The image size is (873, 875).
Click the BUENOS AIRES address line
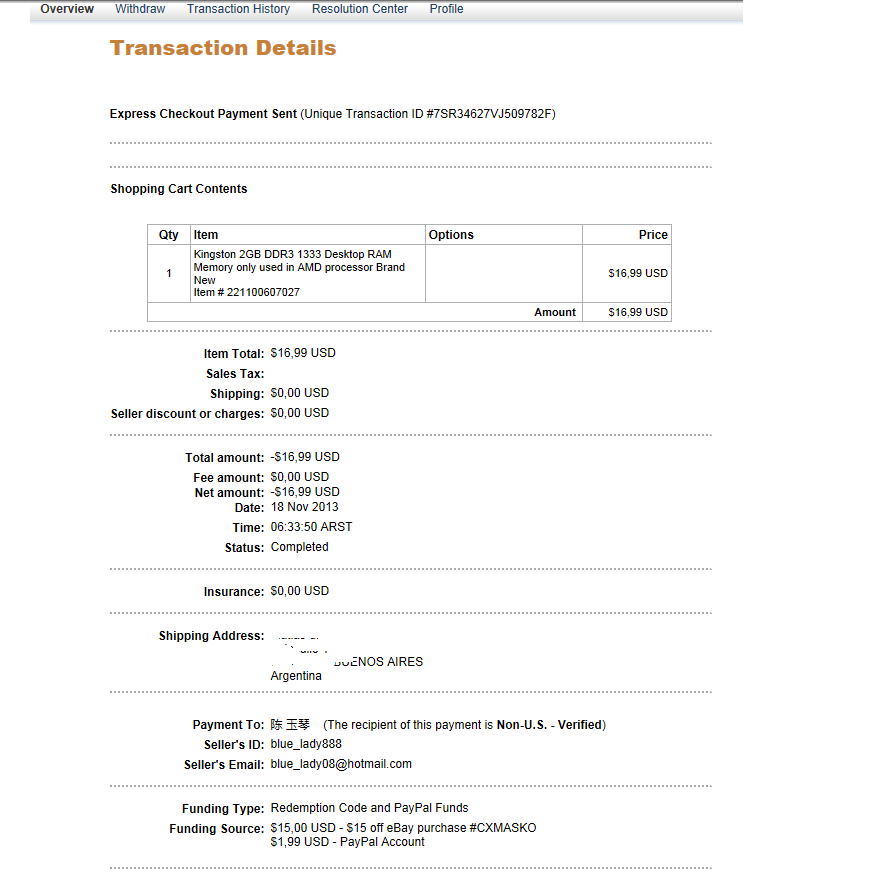pos(378,662)
